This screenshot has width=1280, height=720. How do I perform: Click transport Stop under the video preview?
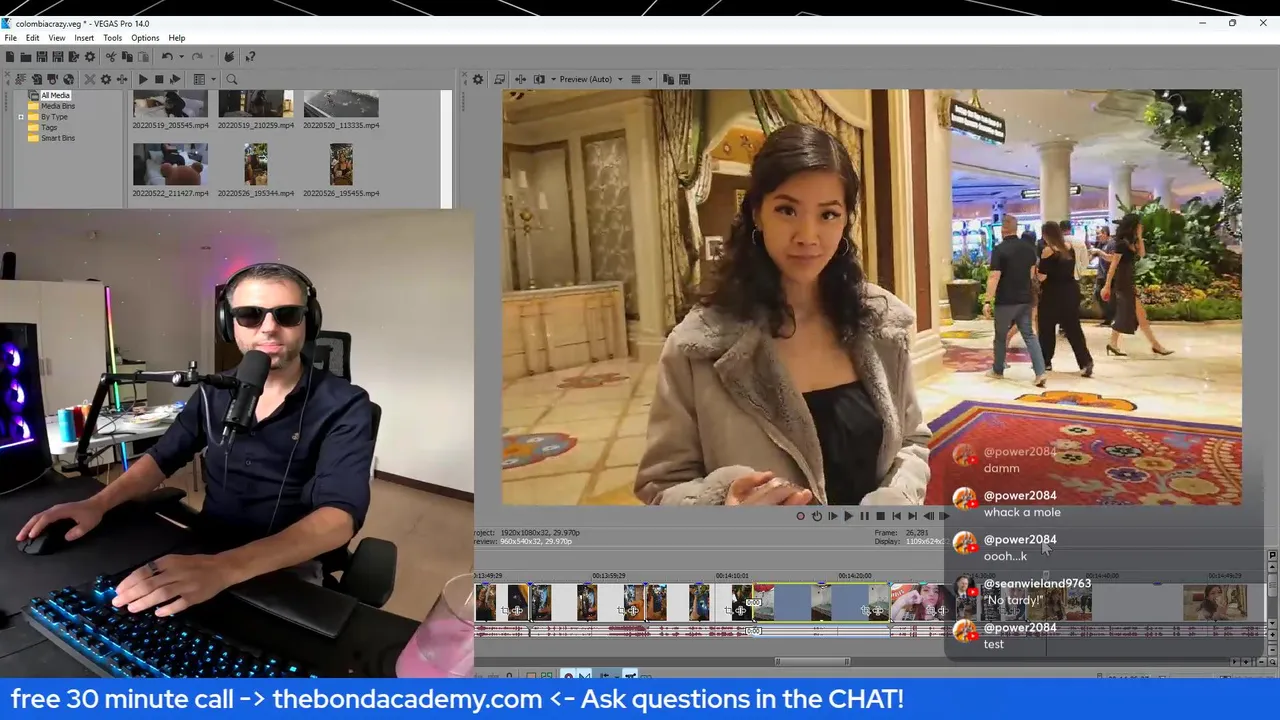pyautogui.click(x=881, y=516)
